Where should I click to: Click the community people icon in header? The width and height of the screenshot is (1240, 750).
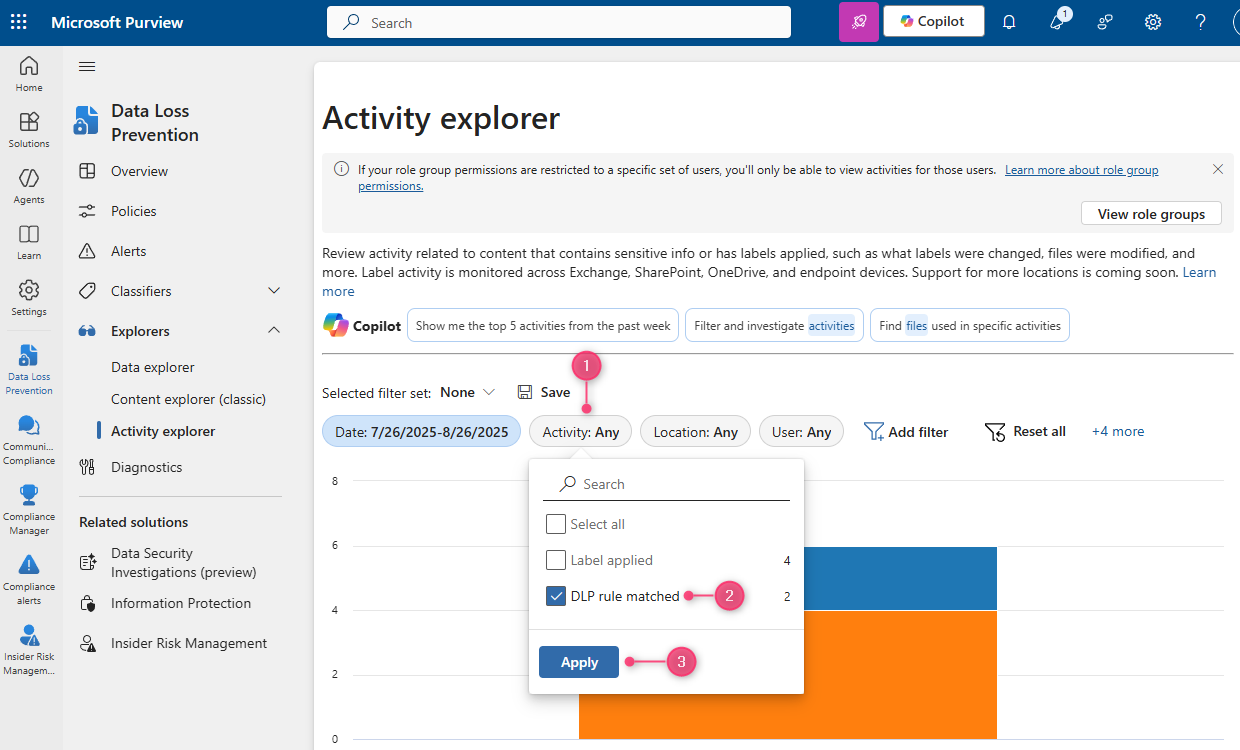click(x=1105, y=22)
